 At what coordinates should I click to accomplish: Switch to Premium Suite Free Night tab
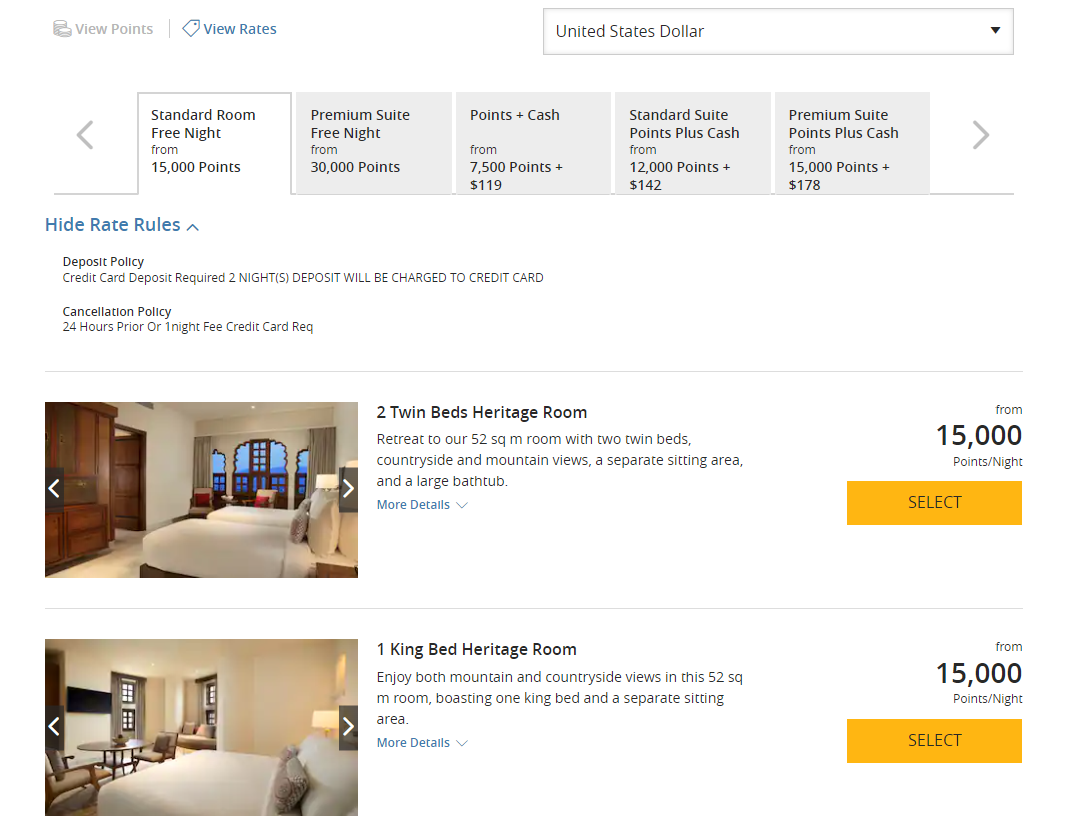click(373, 142)
